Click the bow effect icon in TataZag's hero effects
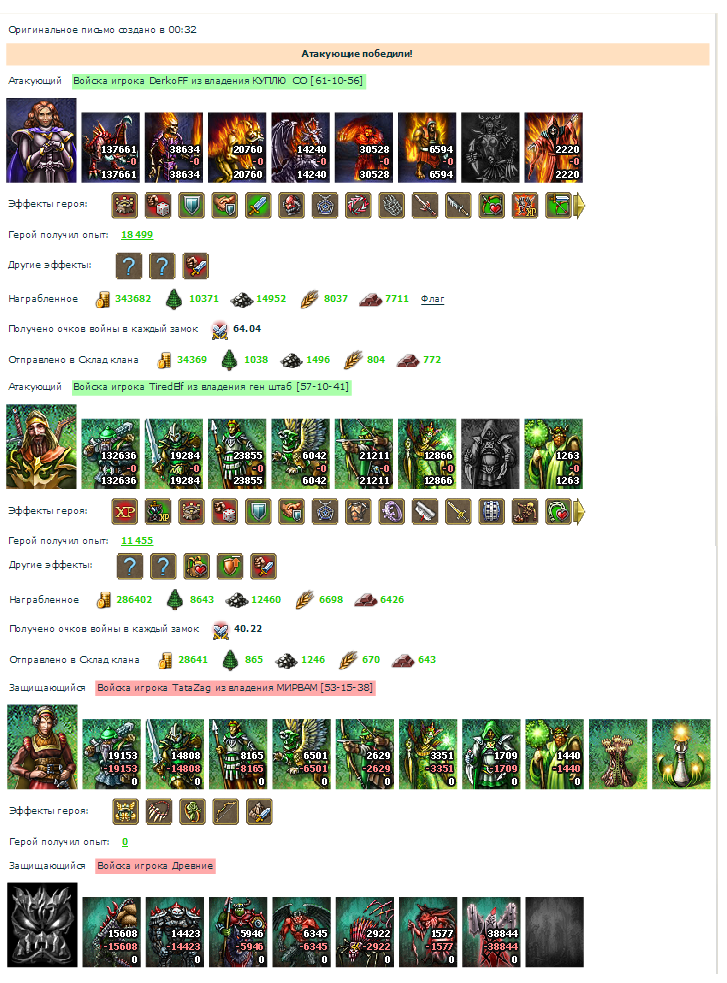This screenshot has height=983, width=727. 226,811
